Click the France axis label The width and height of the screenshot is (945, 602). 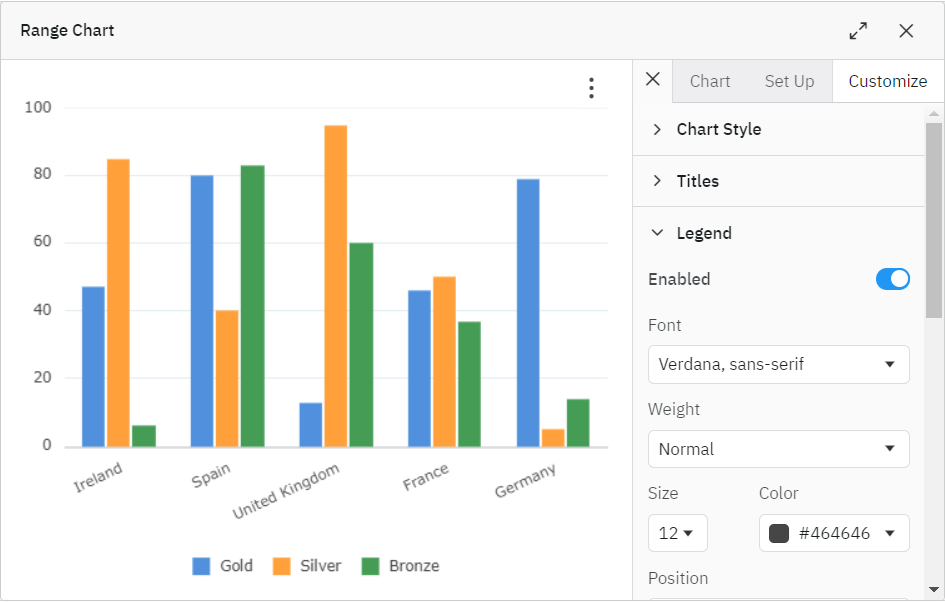pyautogui.click(x=426, y=477)
